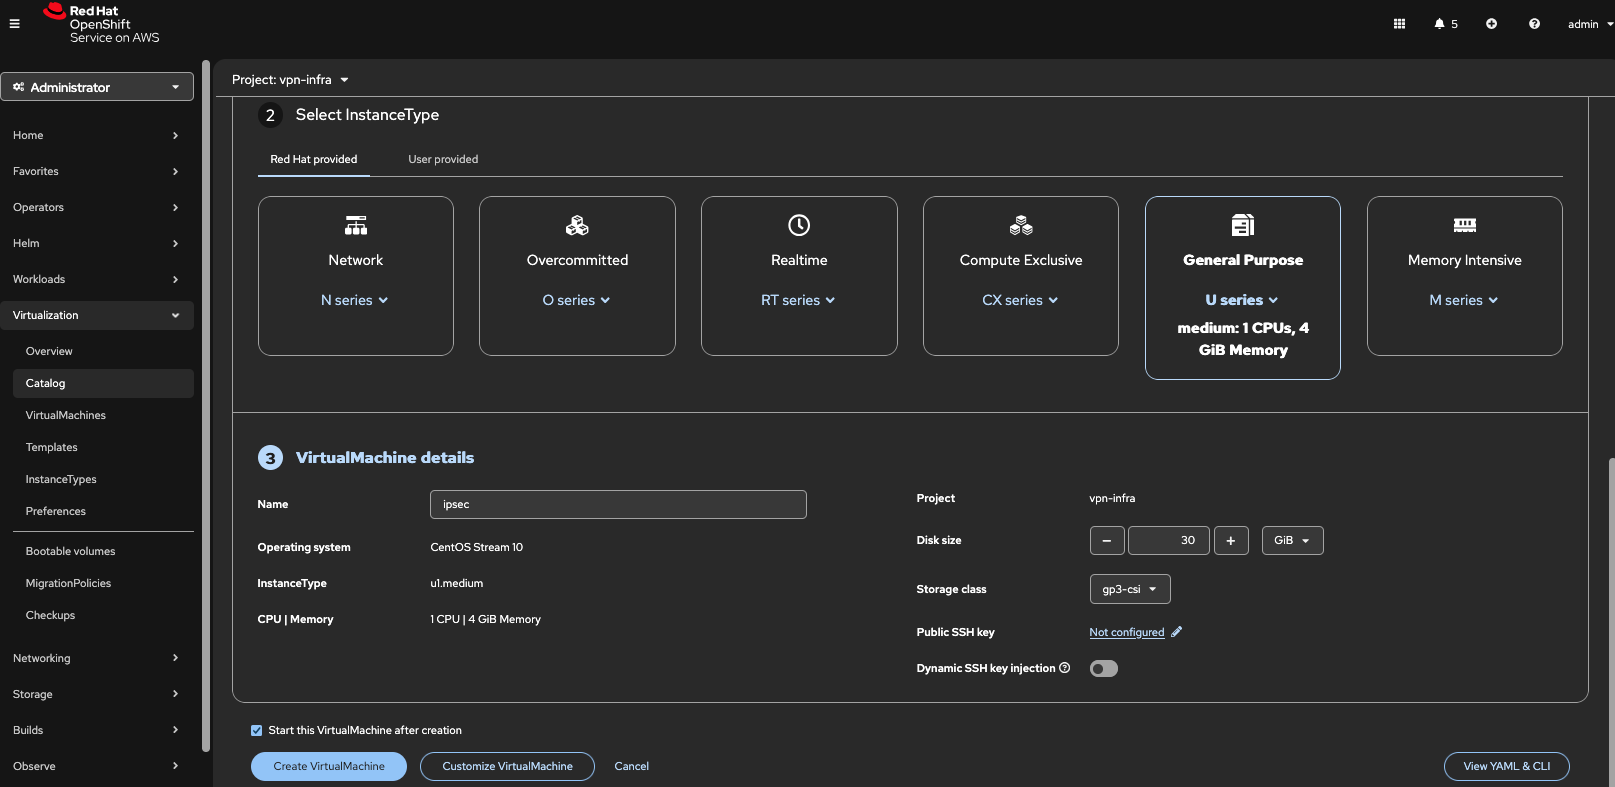Open the application launcher grid icon
Screen dimensions: 1615x787
point(1399,24)
